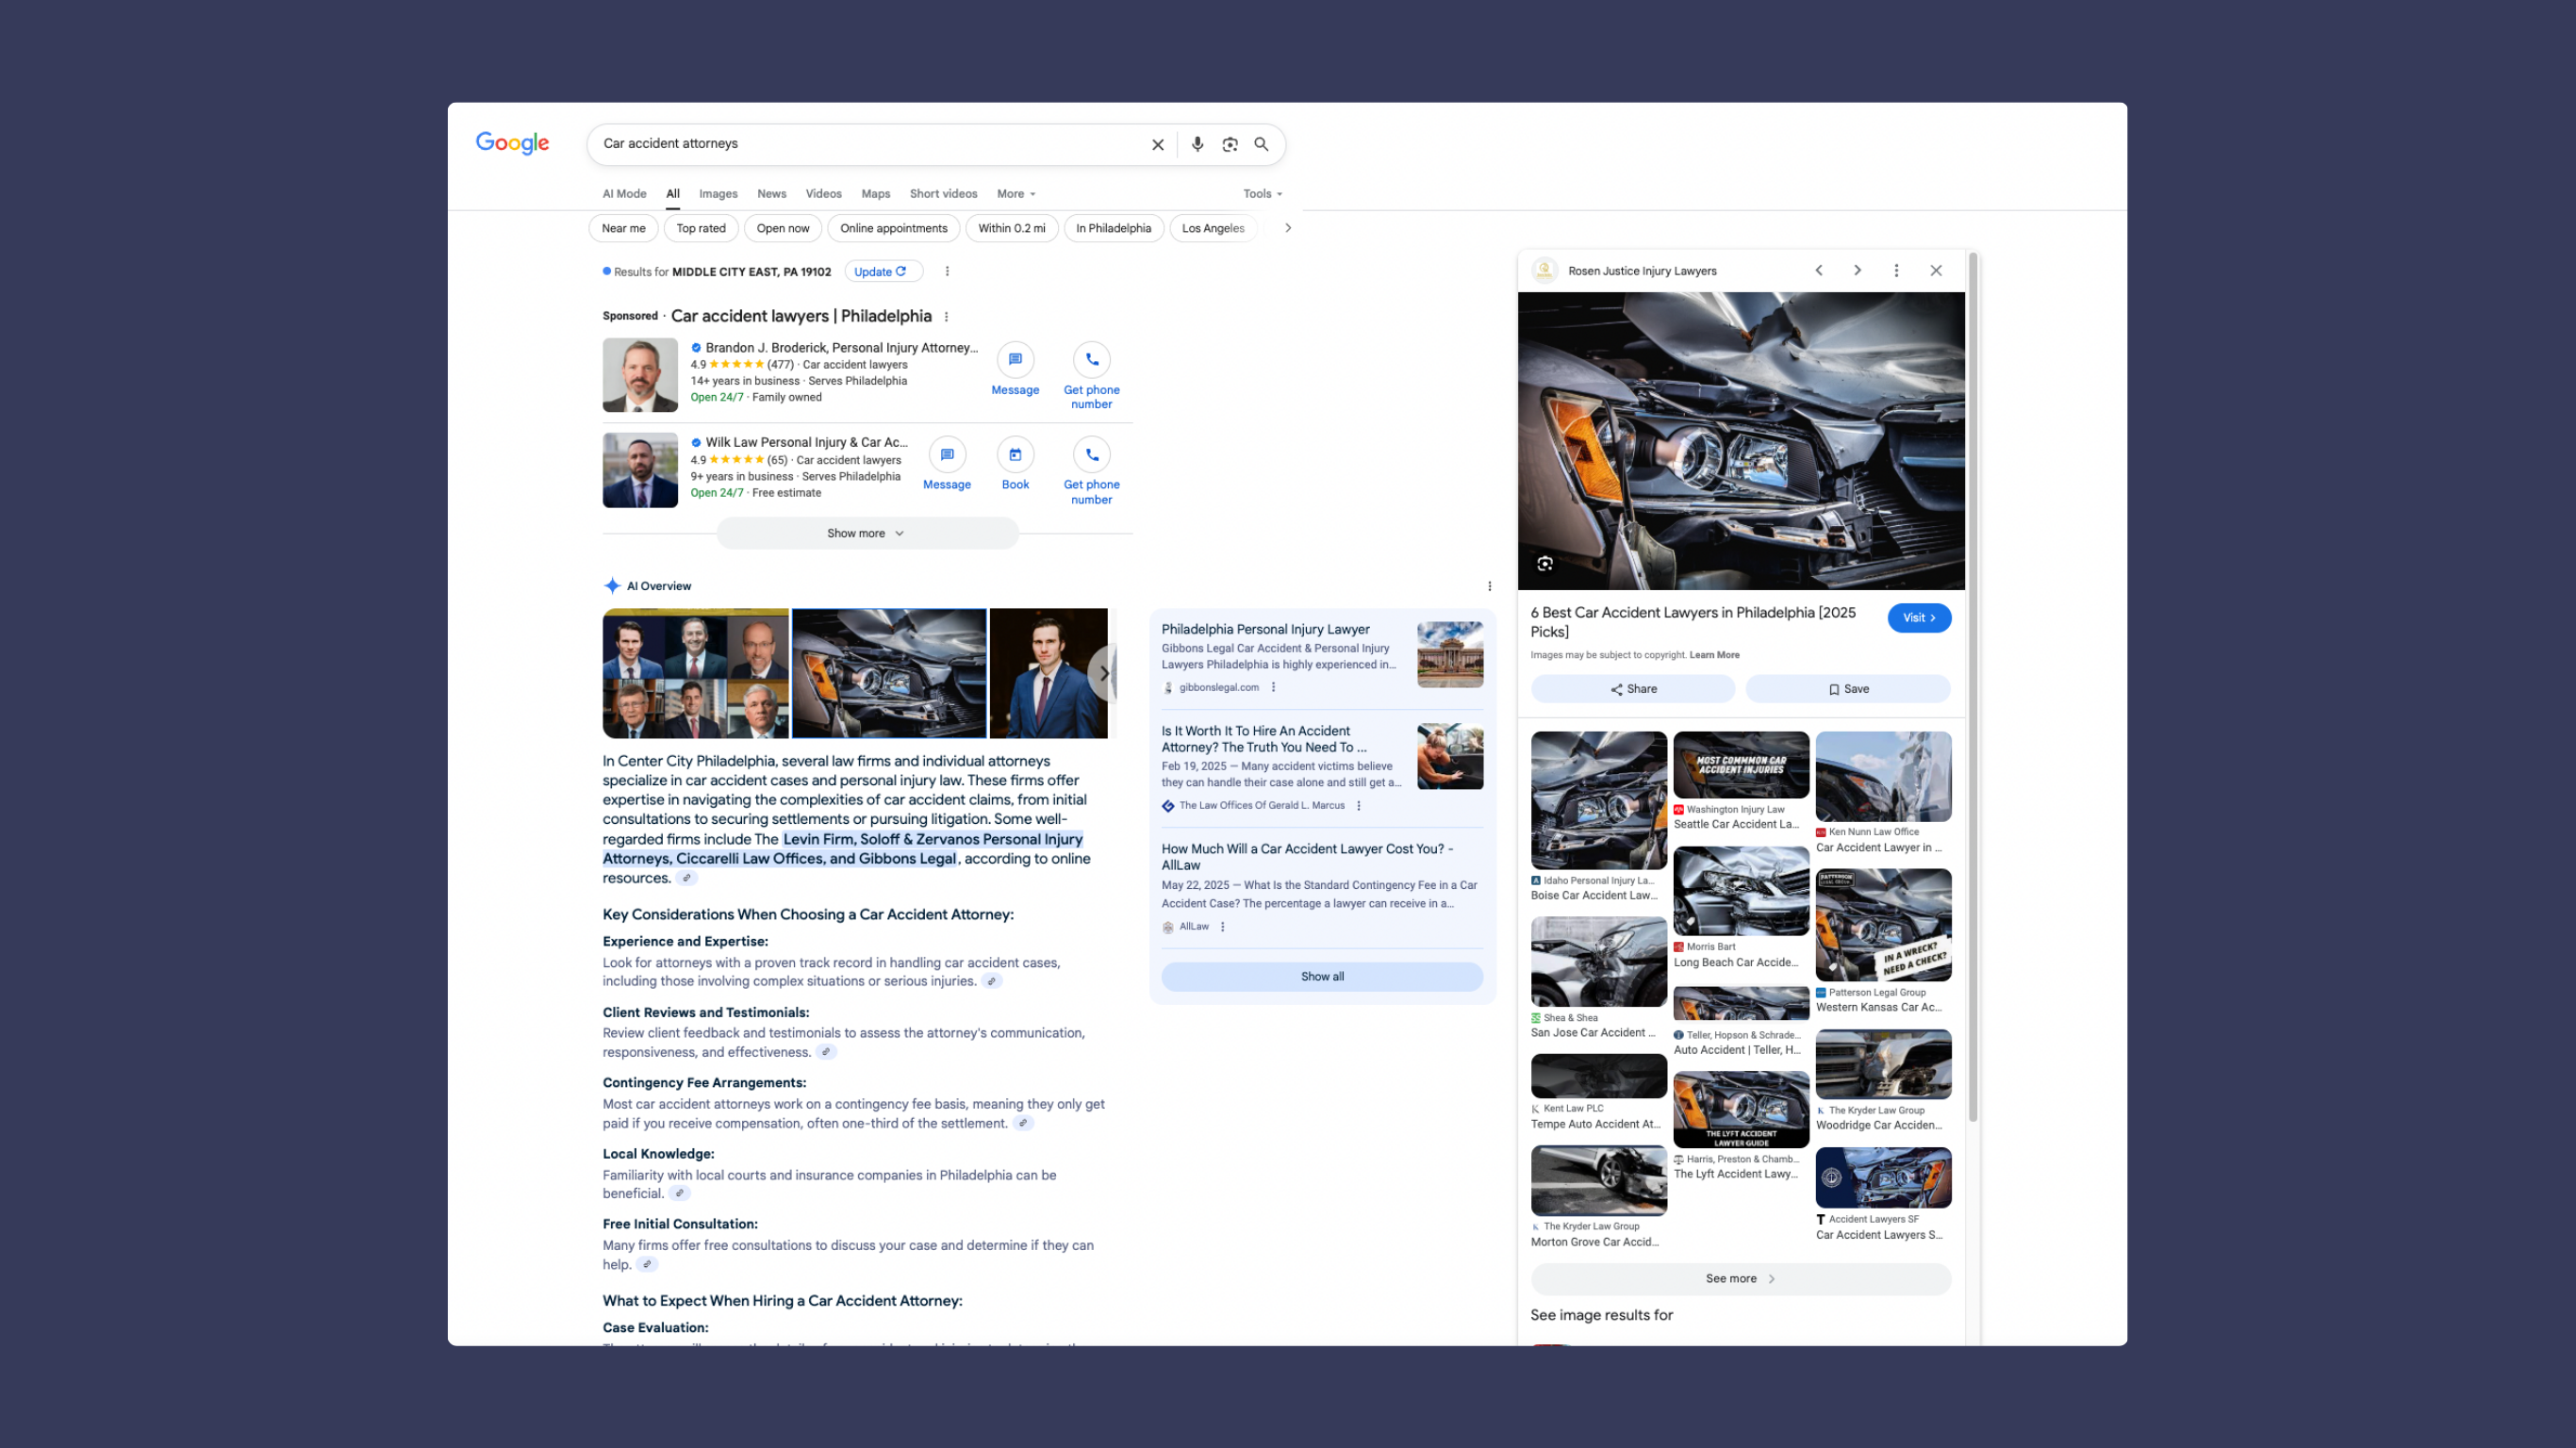2576x1448 pixels.
Task: Toggle the Open now filter chip
Action: [x=782, y=228]
